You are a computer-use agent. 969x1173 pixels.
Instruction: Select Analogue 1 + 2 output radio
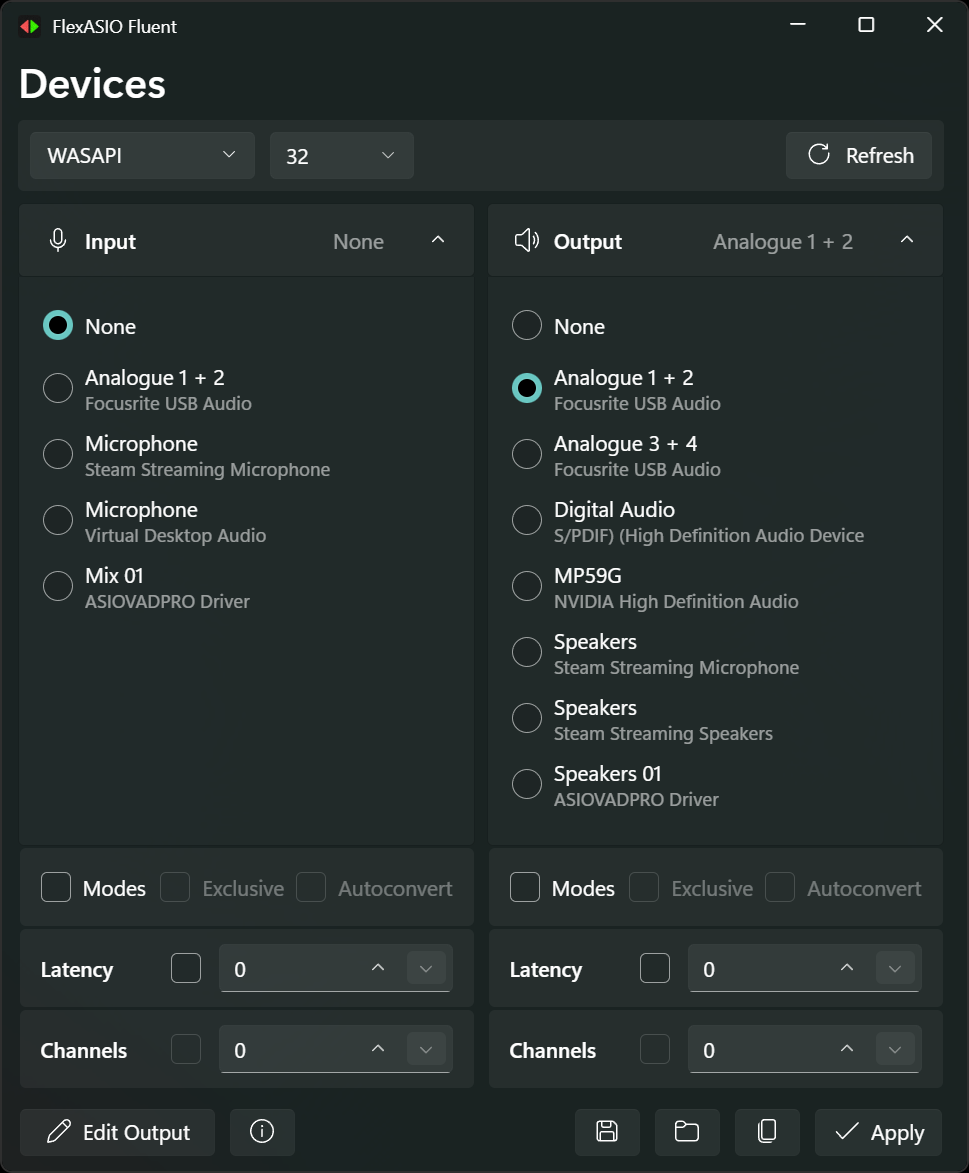point(527,388)
